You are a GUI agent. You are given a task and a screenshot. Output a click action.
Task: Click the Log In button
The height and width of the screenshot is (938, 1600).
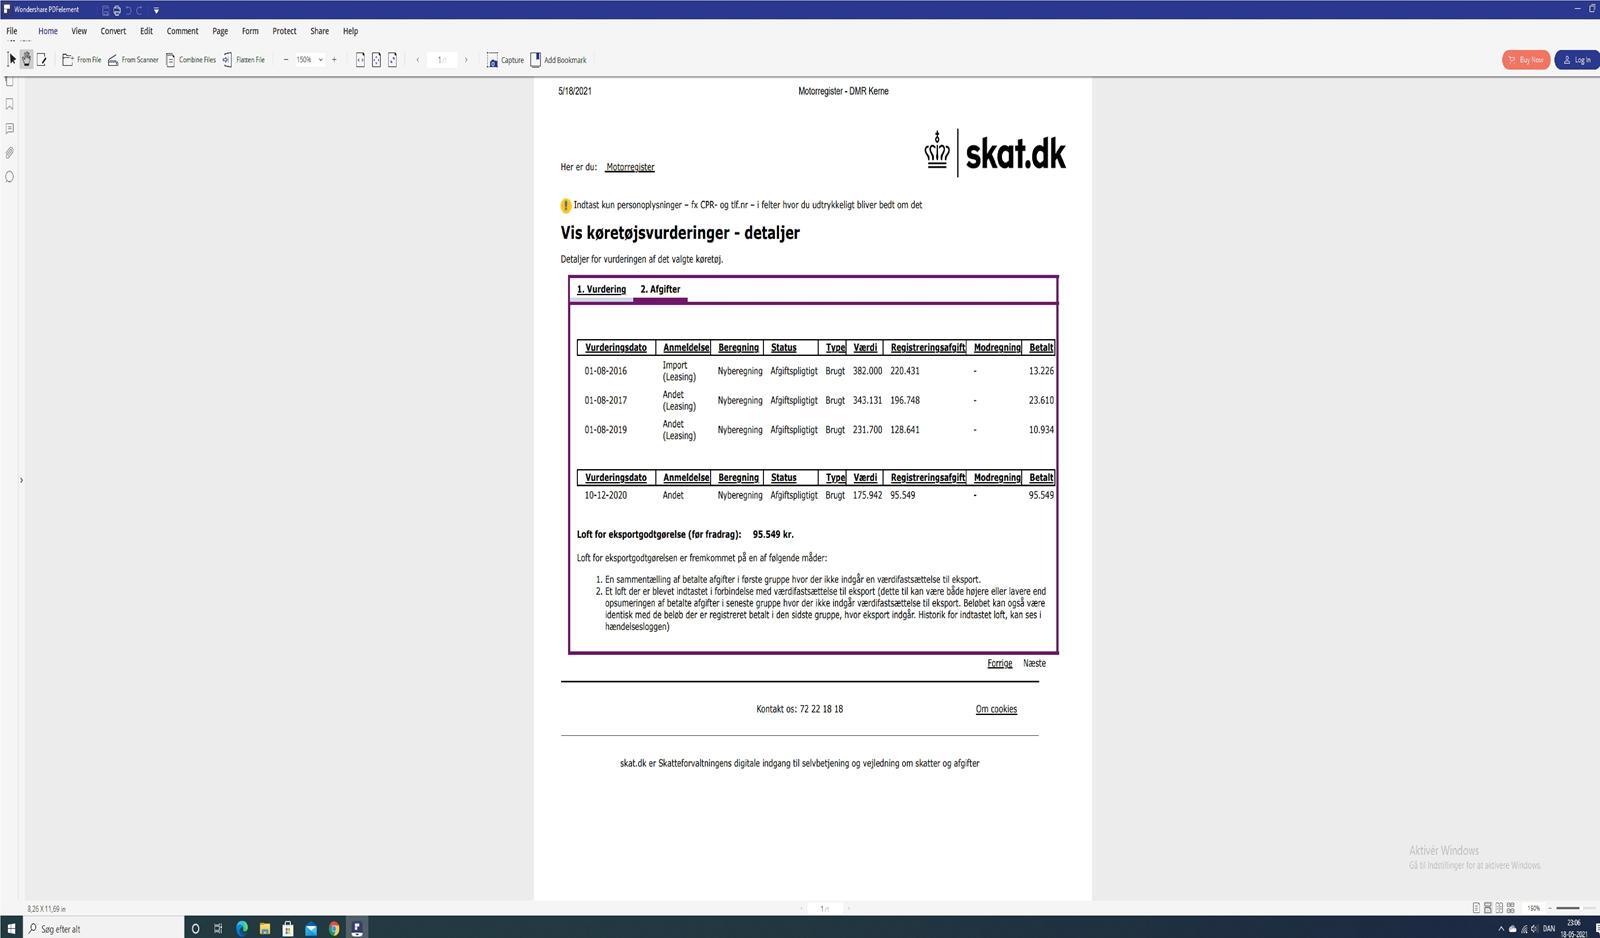[x=1576, y=60]
